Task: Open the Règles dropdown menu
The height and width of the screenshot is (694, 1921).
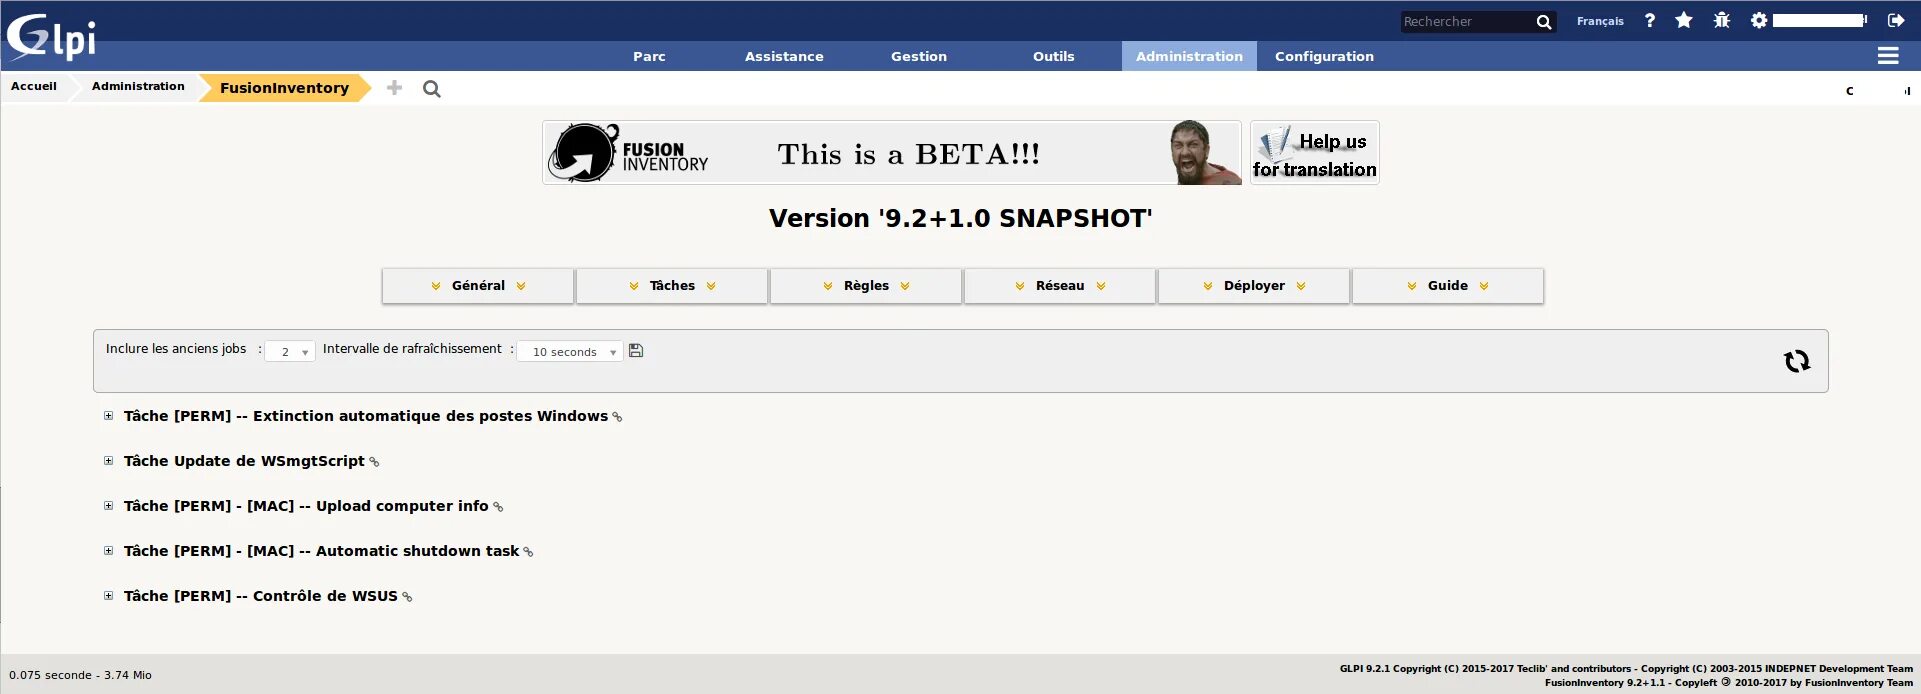Action: coord(866,286)
